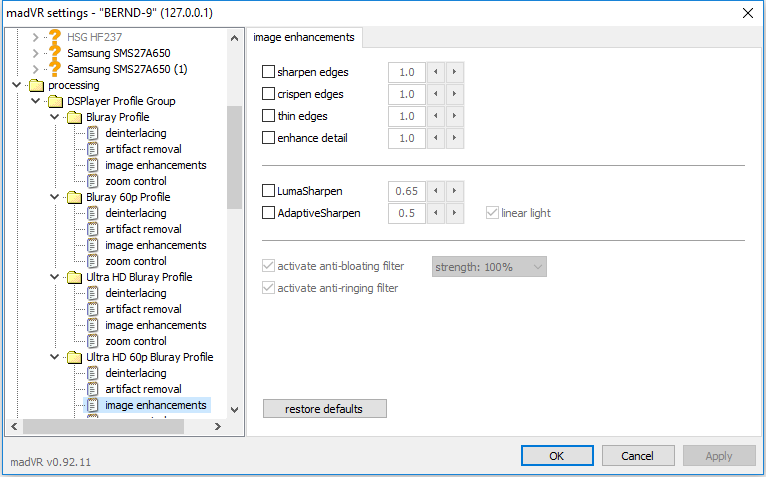This screenshot has width=766, height=477.
Task: Enable the crispen edges checkbox
Action: point(268,94)
